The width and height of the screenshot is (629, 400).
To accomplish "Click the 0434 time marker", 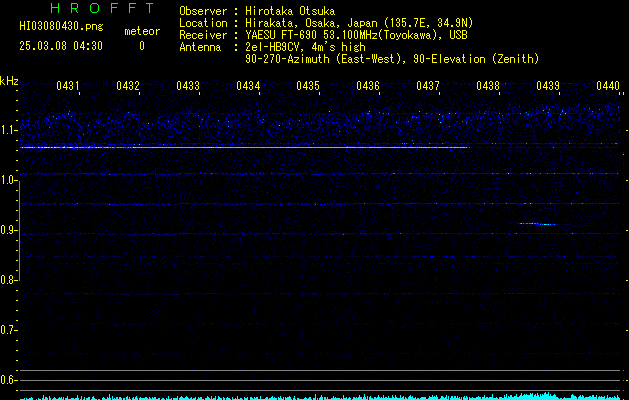I will point(248,85).
